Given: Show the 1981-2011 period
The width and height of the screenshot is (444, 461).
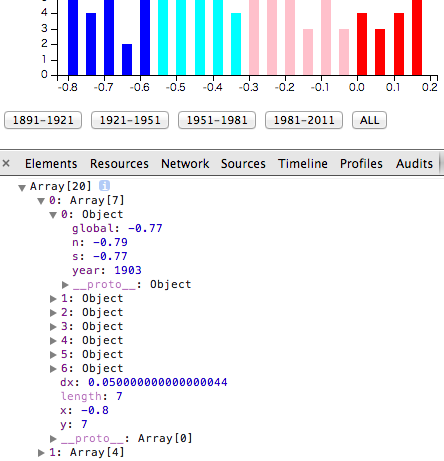Looking at the screenshot, I should pyautogui.click(x=304, y=120).
